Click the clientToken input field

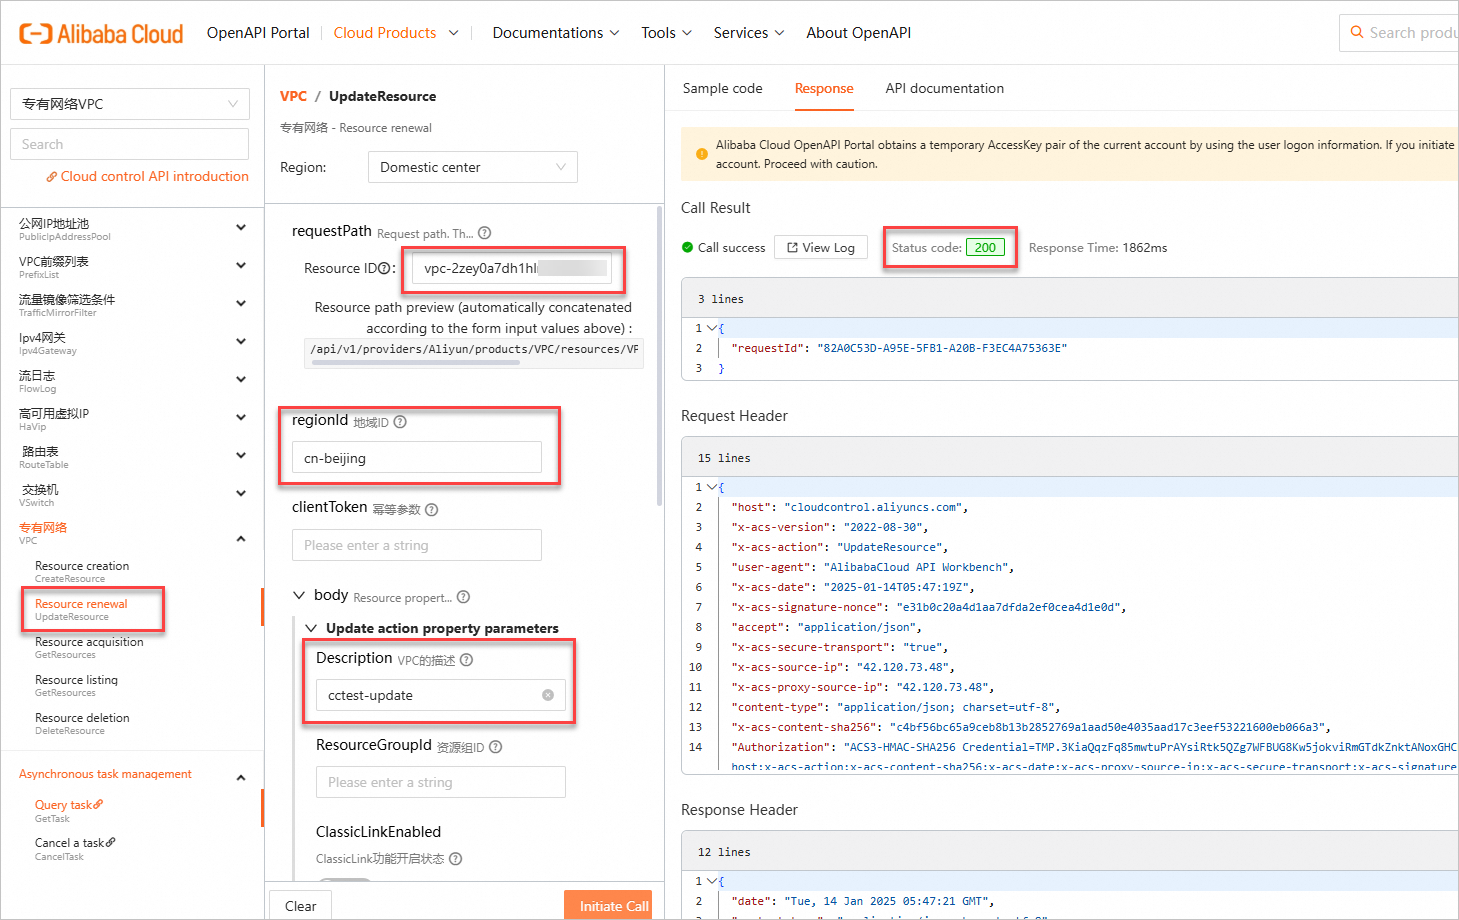pos(416,545)
